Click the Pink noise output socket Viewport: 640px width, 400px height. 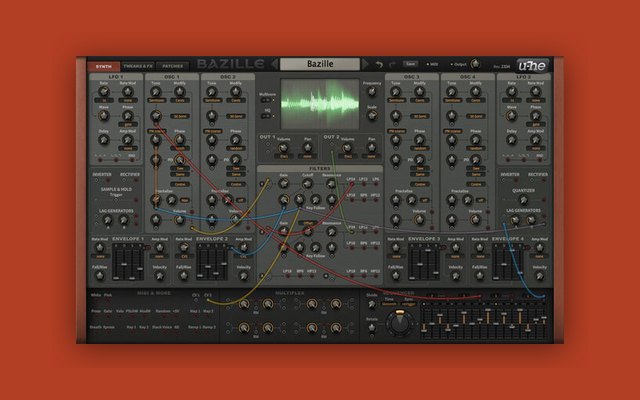click(108, 300)
